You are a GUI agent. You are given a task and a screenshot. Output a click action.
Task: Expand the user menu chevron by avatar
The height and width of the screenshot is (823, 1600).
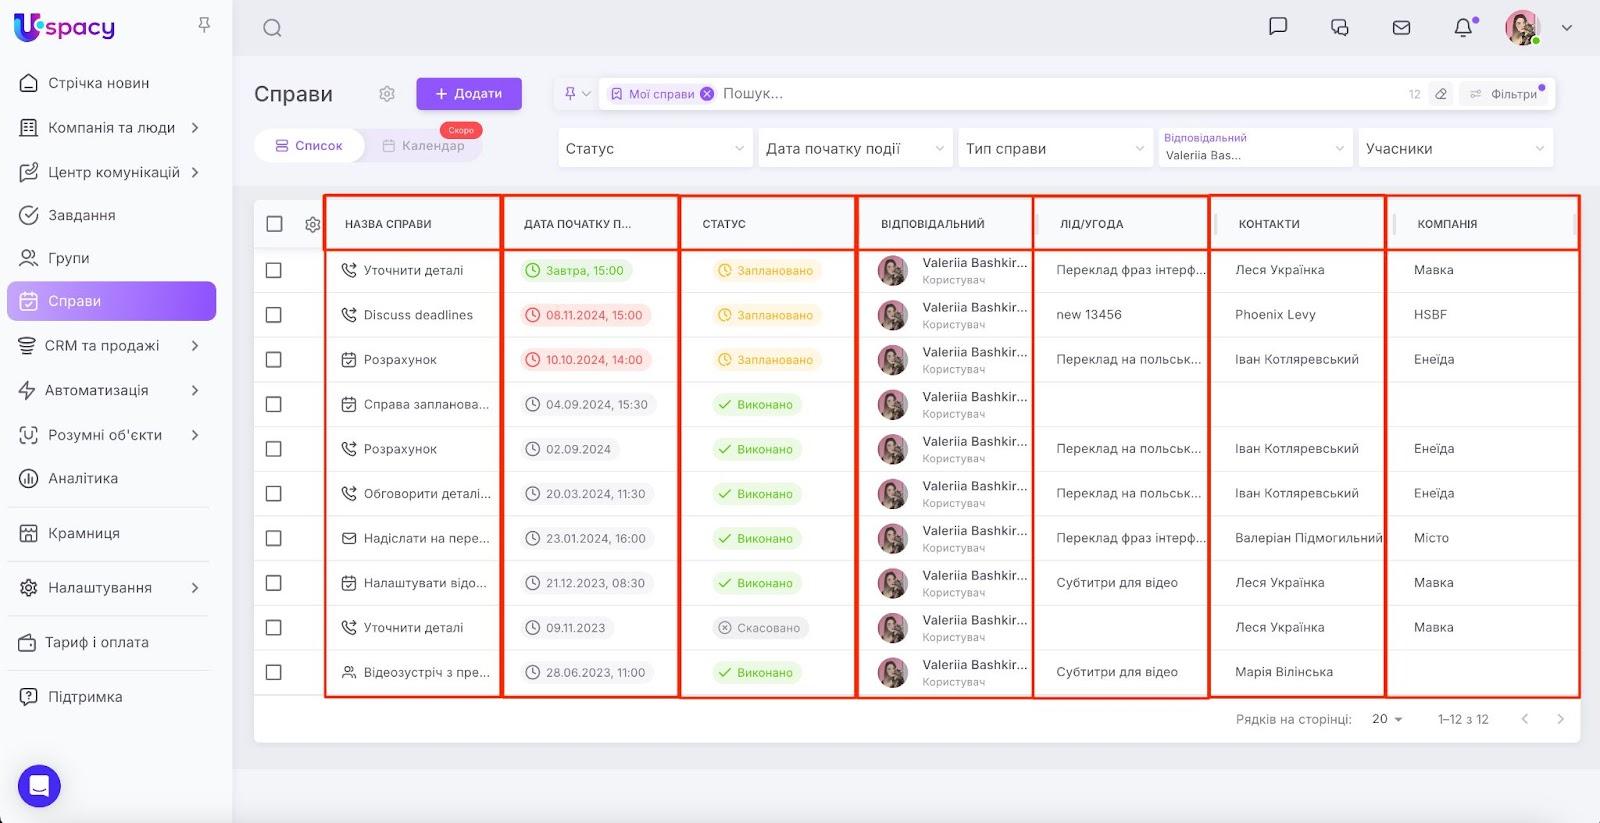[x=1567, y=28]
